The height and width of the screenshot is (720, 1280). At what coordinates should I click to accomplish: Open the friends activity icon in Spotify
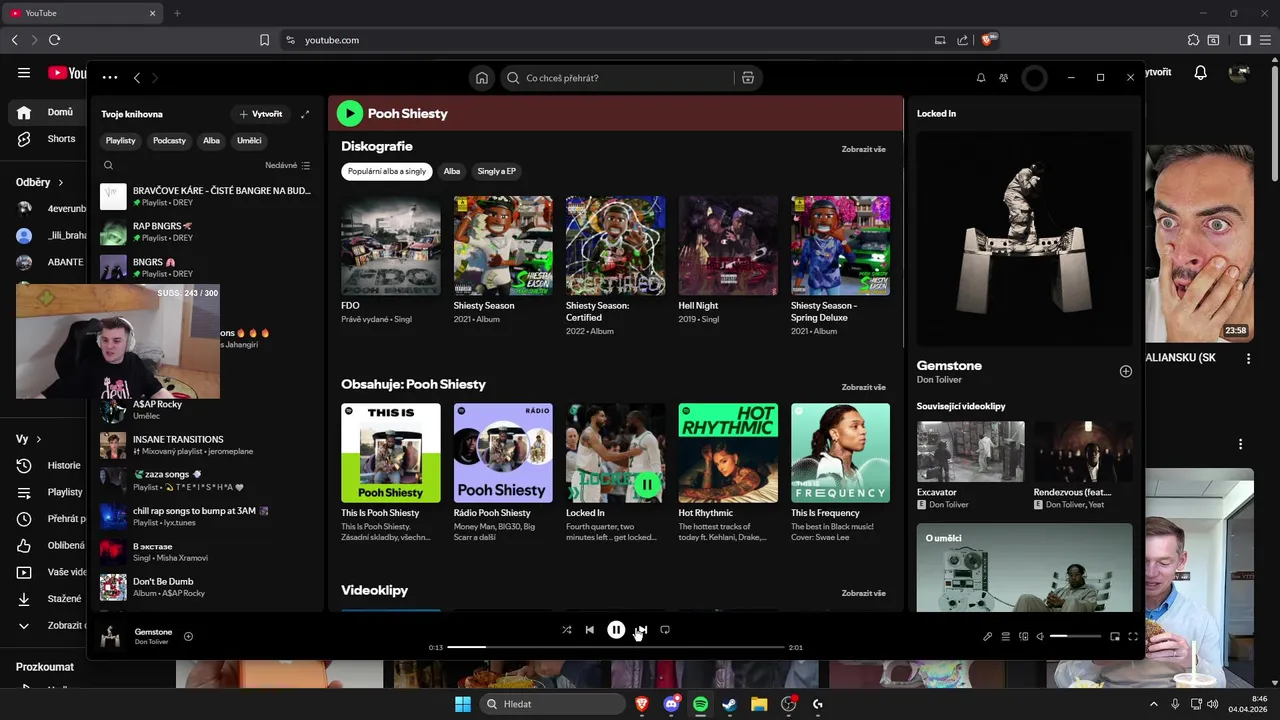pos(1003,78)
